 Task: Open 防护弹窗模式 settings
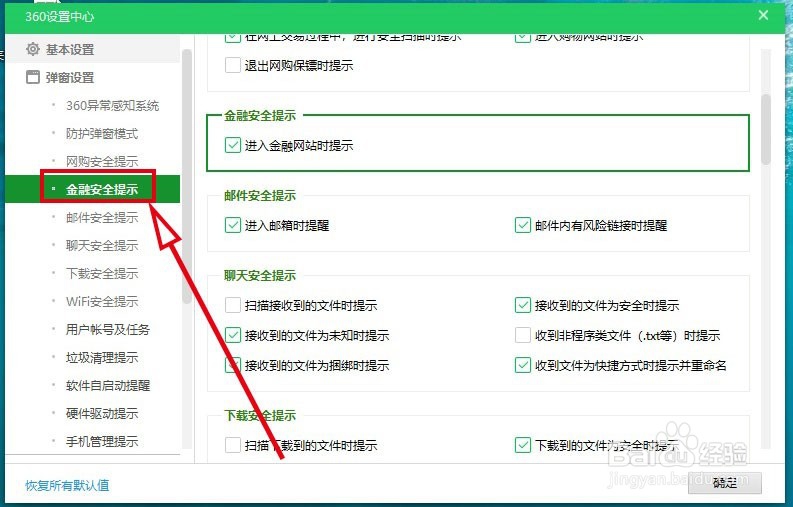click(x=102, y=134)
